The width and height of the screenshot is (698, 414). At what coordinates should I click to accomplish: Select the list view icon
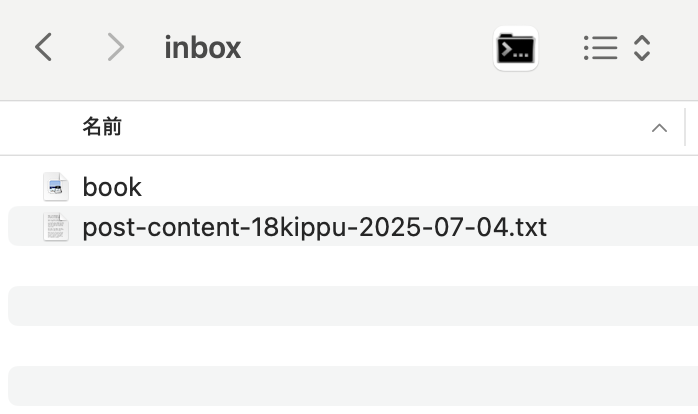(x=601, y=48)
